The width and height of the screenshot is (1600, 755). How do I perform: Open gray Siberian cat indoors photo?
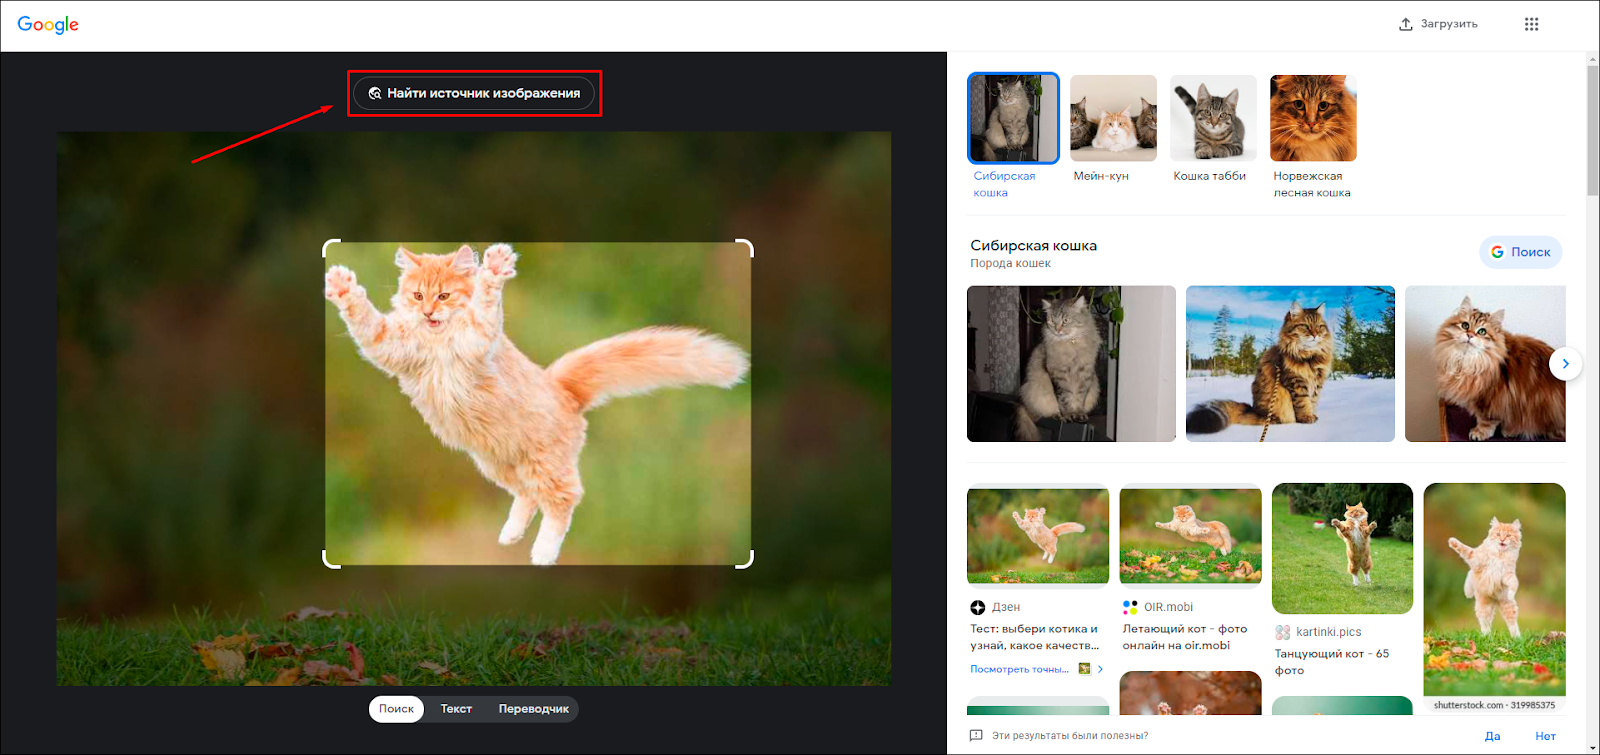point(1071,364)
